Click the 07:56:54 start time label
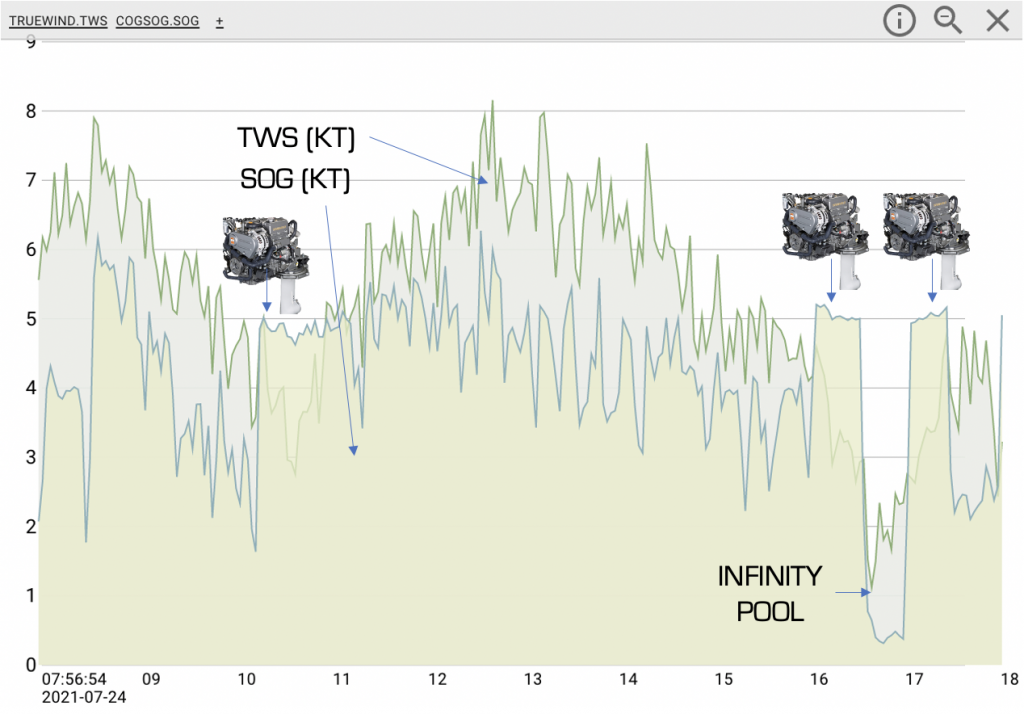Image resolution: width=1024 pixels, height=714 pixels. pos(74,679)
